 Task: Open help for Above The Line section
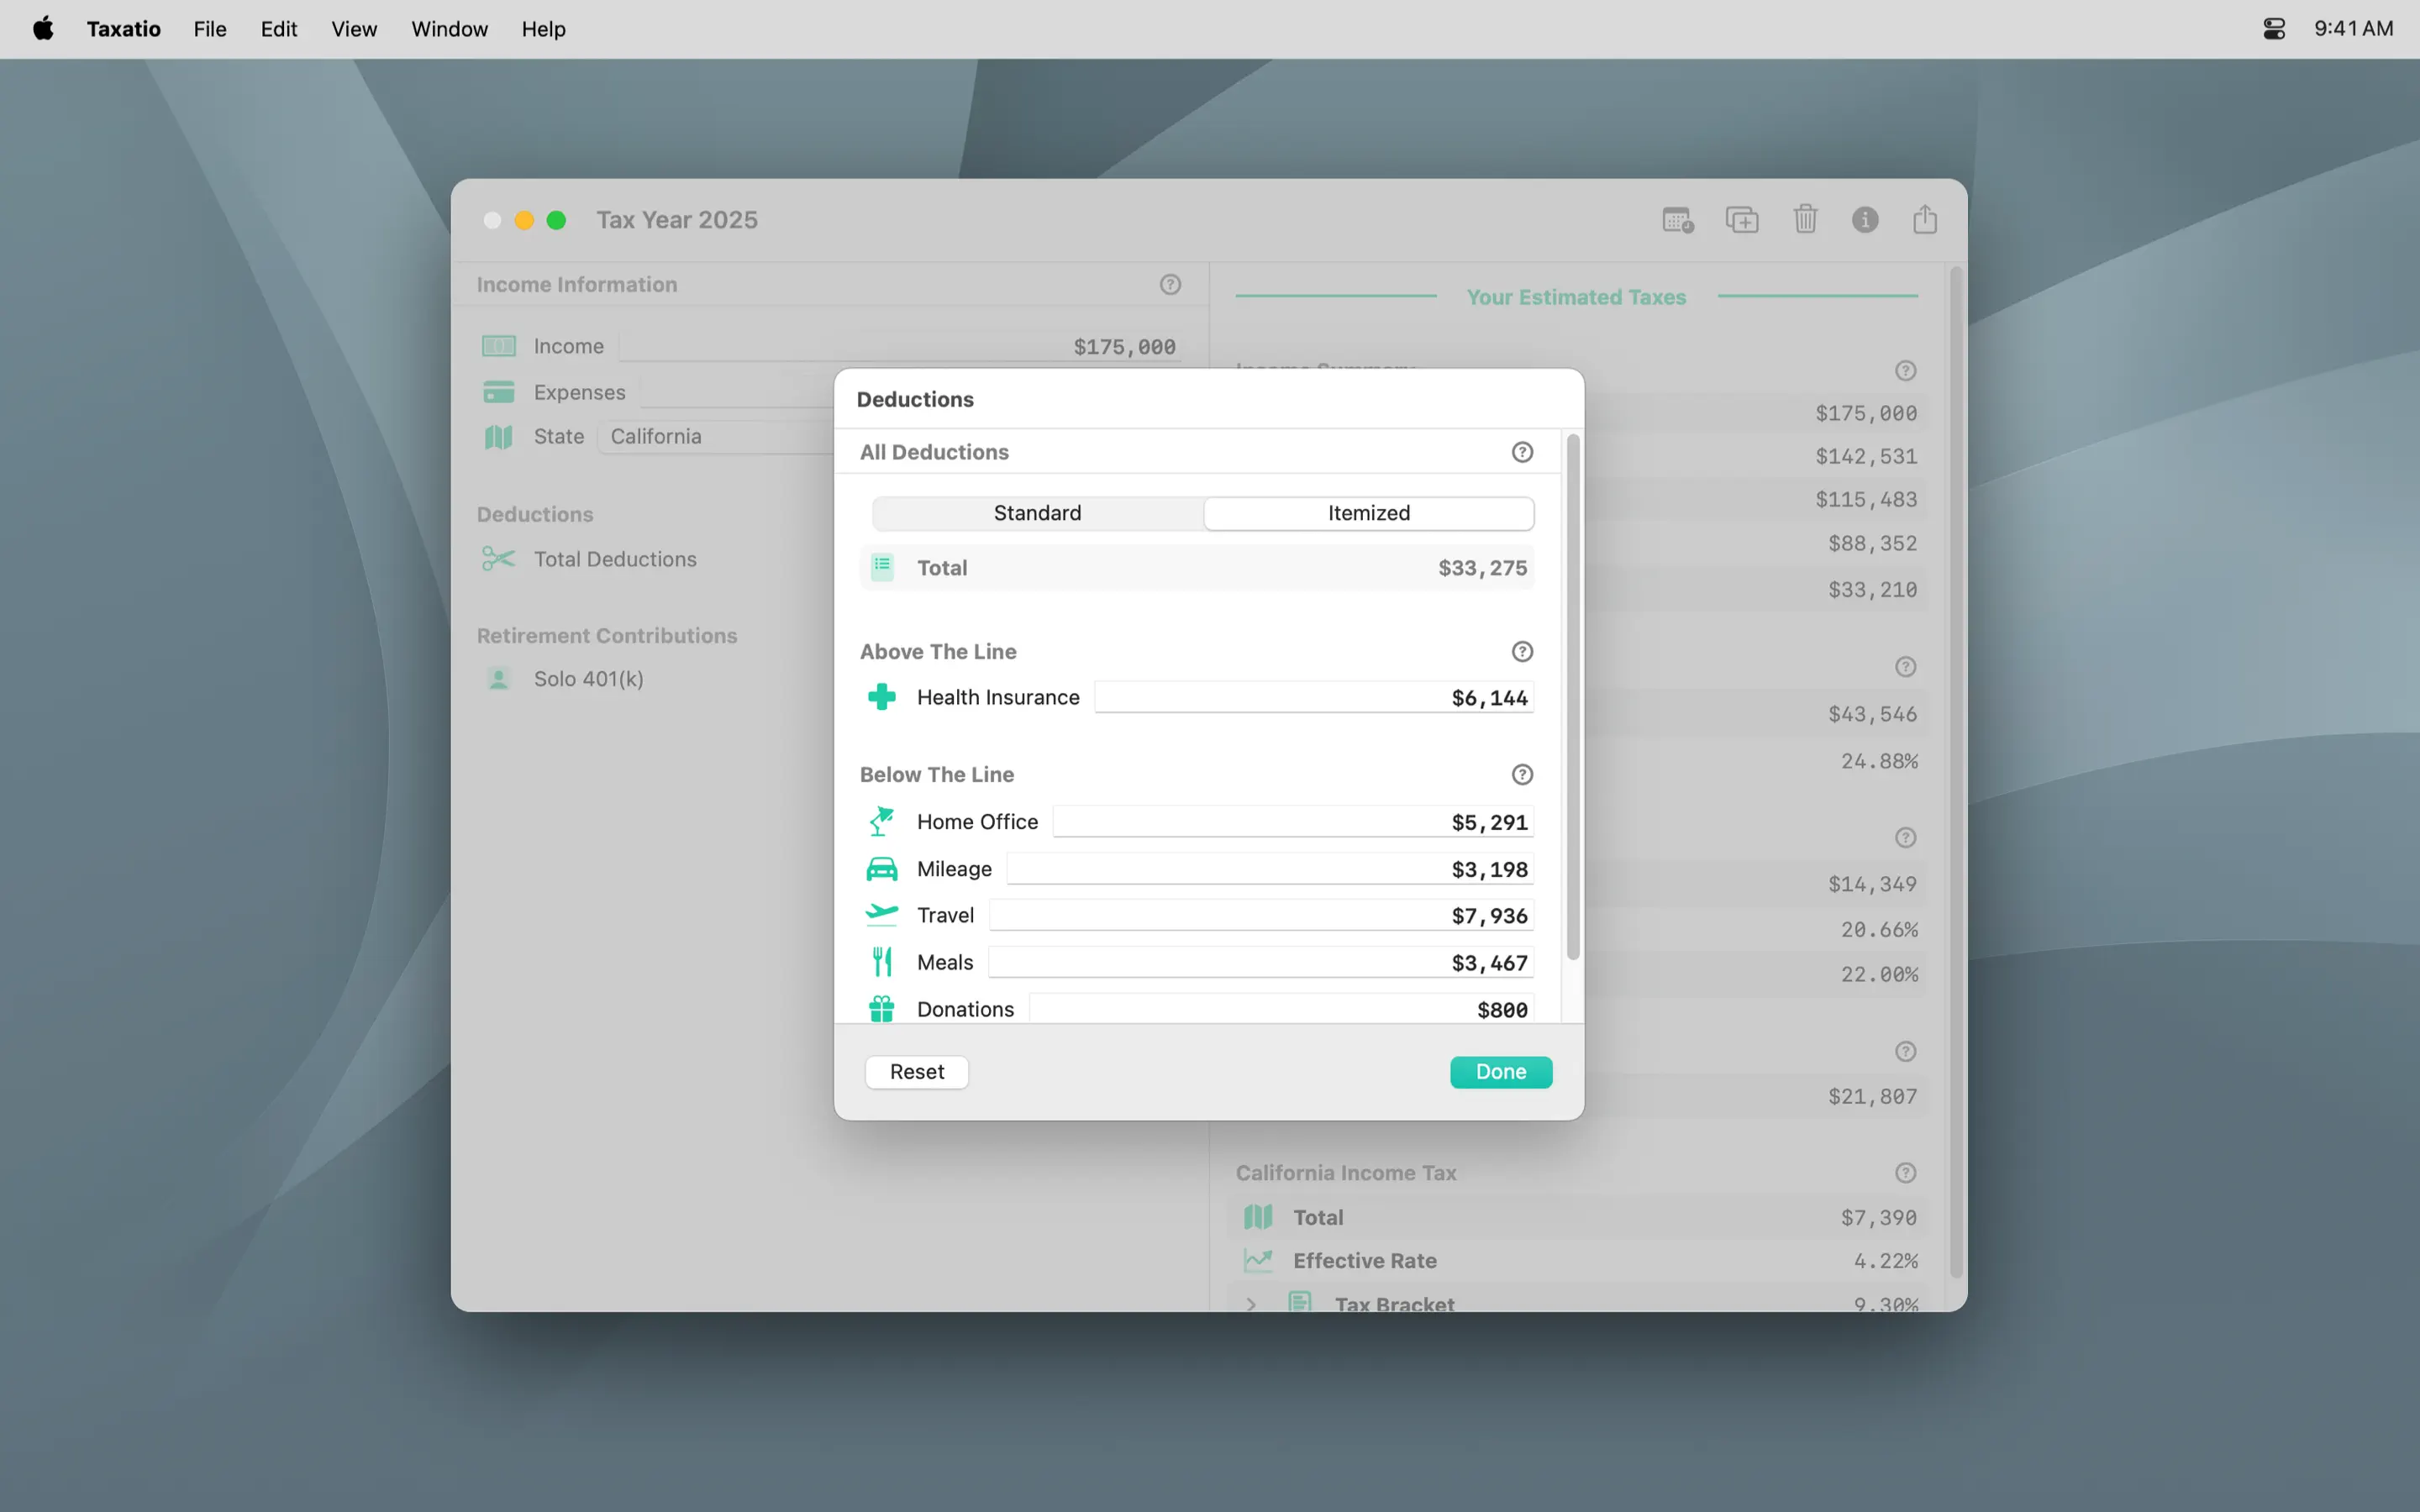click(x=1522, y=652)
